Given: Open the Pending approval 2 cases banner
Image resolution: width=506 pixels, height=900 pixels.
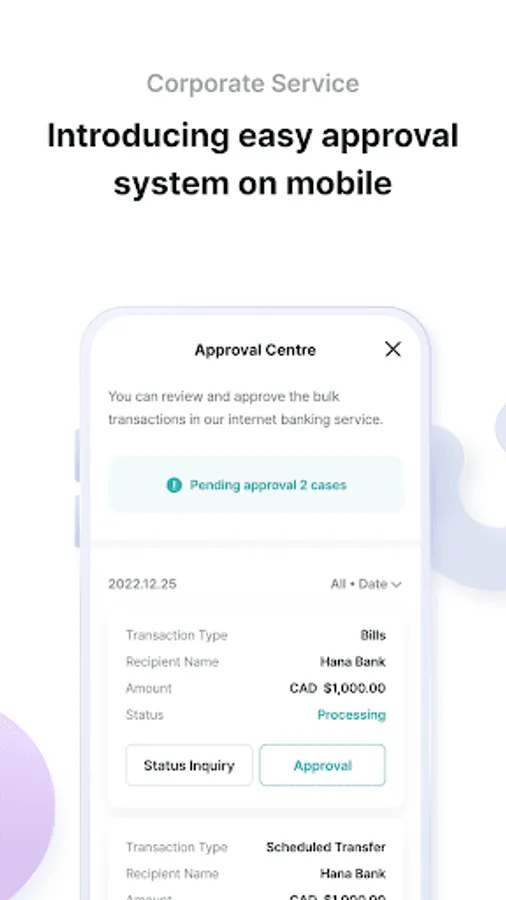Looking at the screenshot, I should coord(255,485).
